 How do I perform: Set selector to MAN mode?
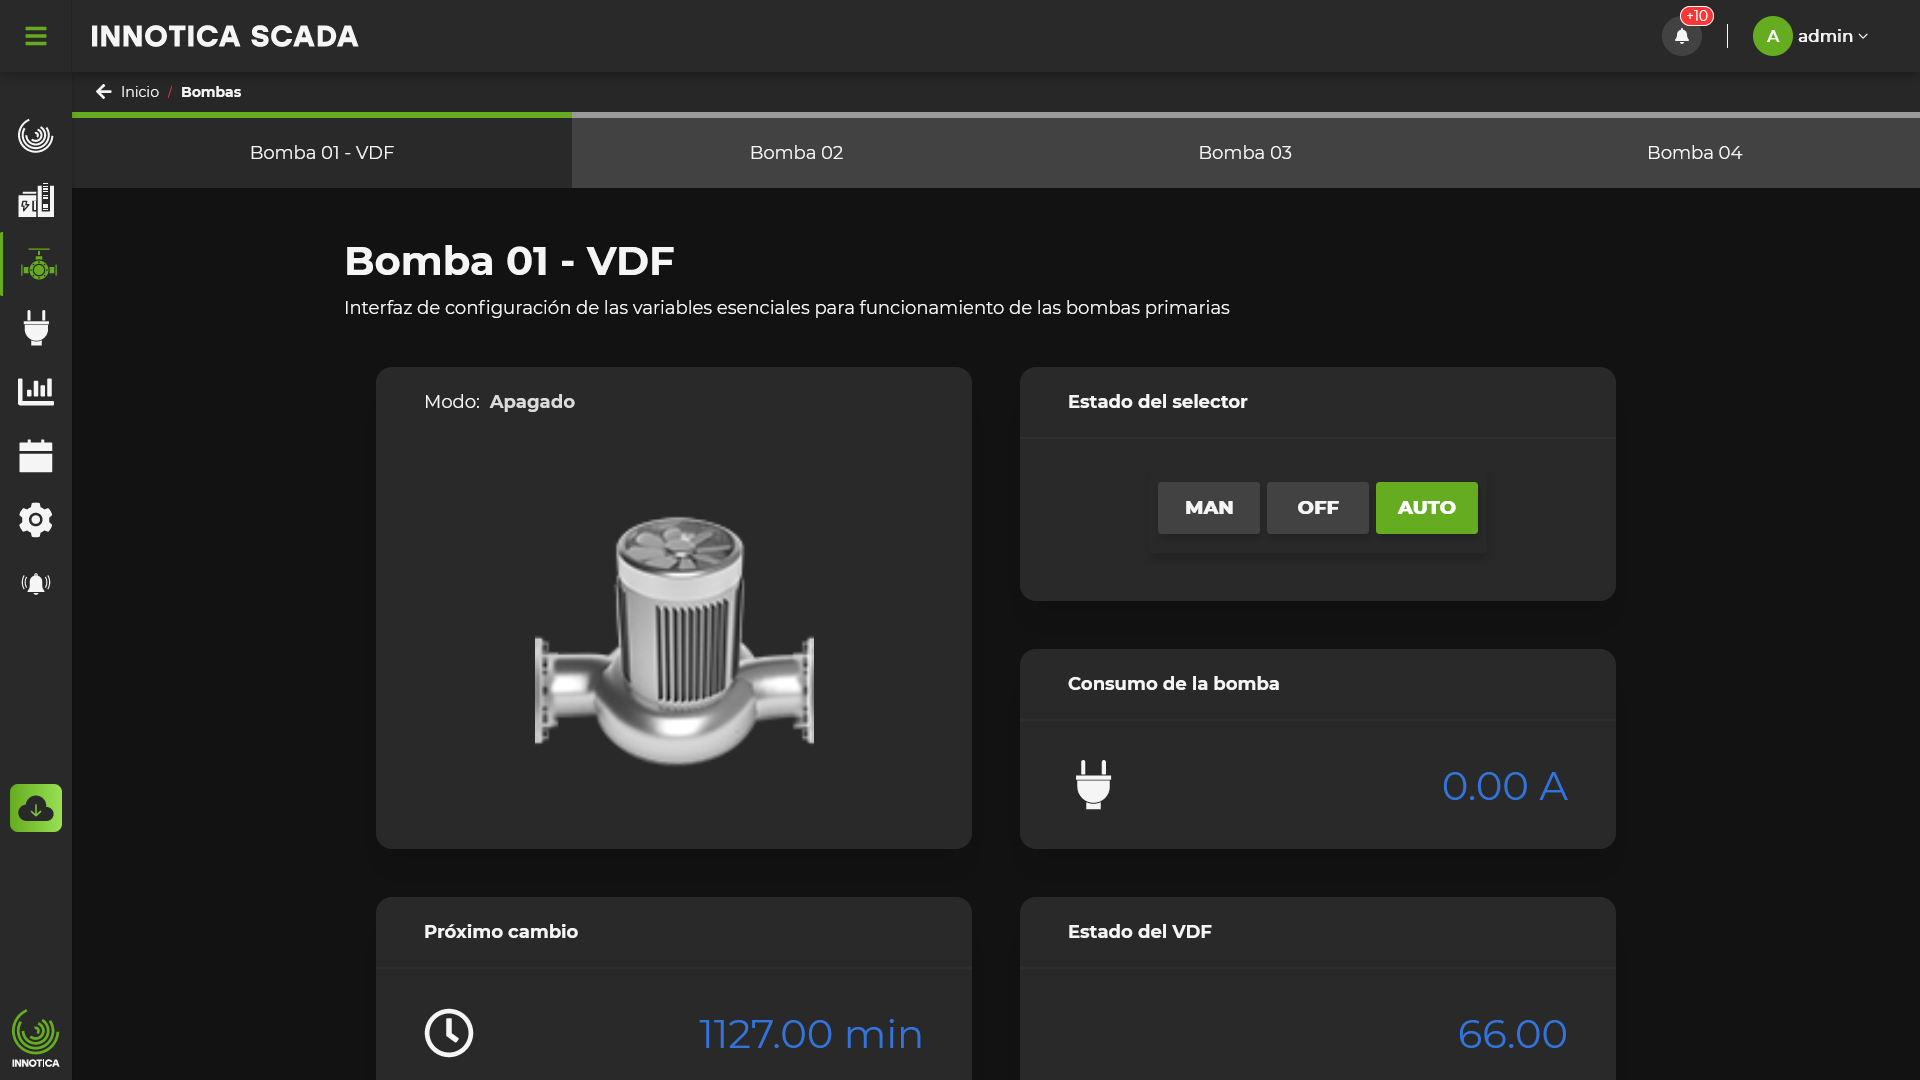1208,508
